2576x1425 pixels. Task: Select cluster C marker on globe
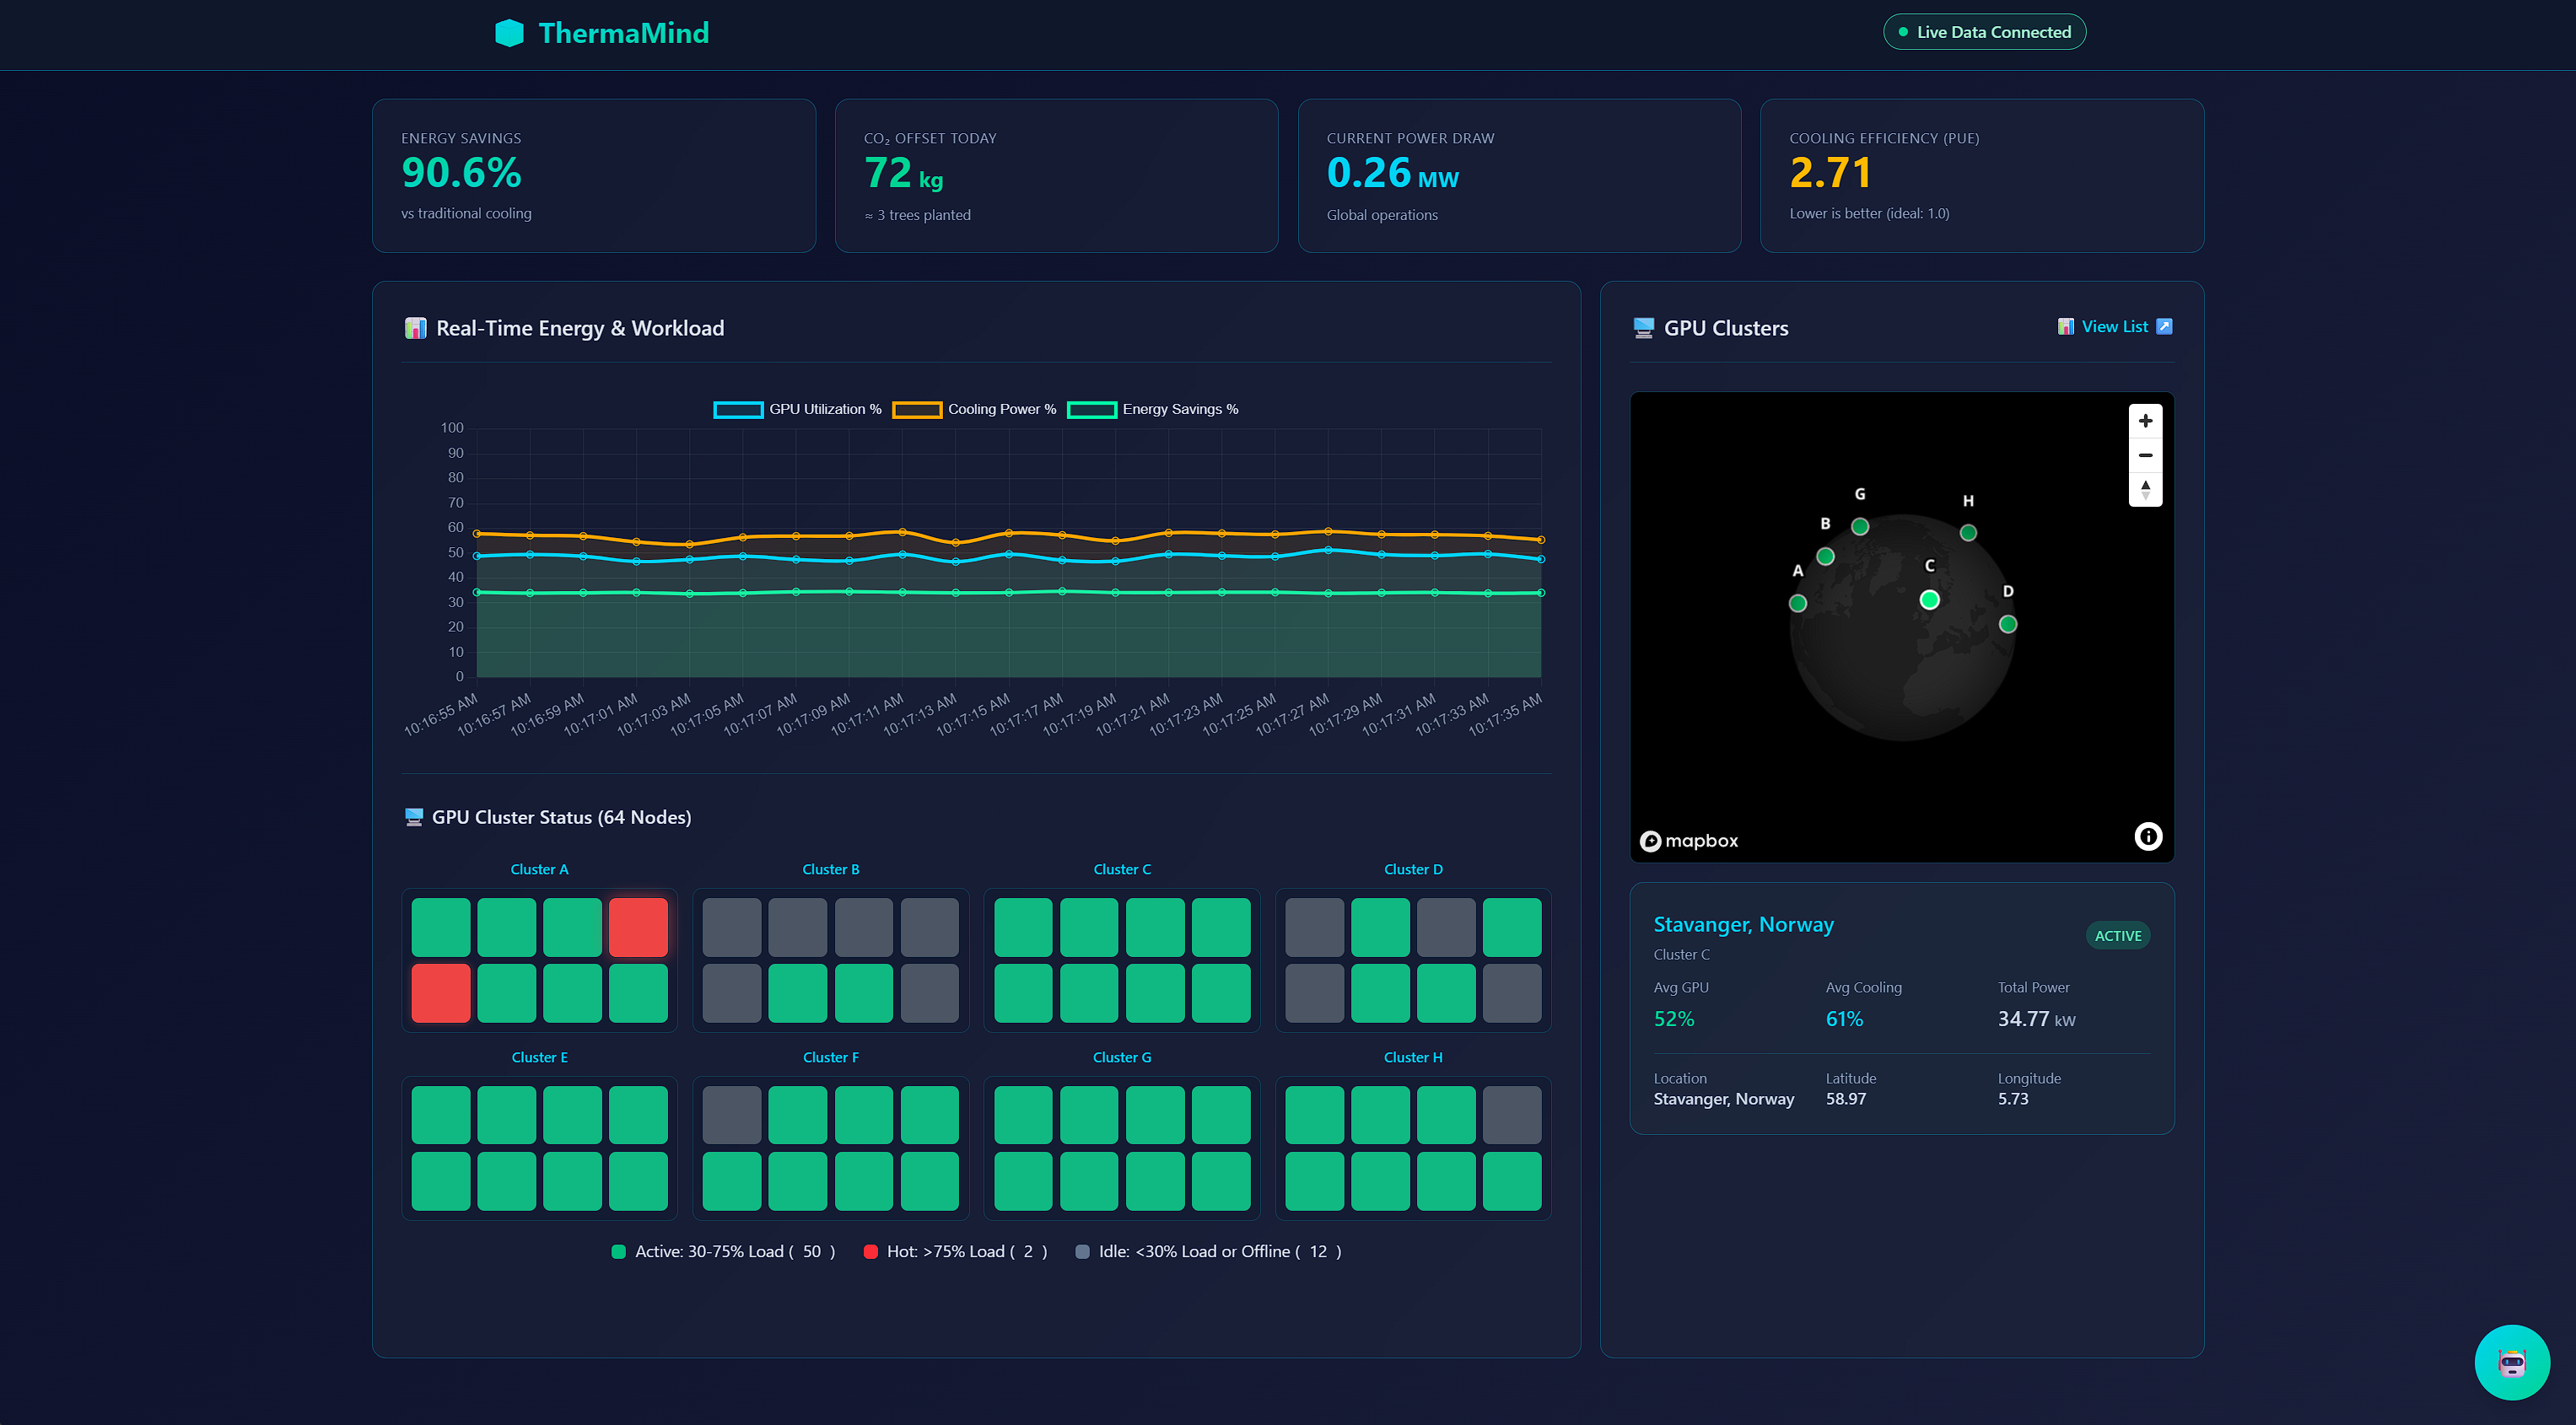tap(1929, 600)
